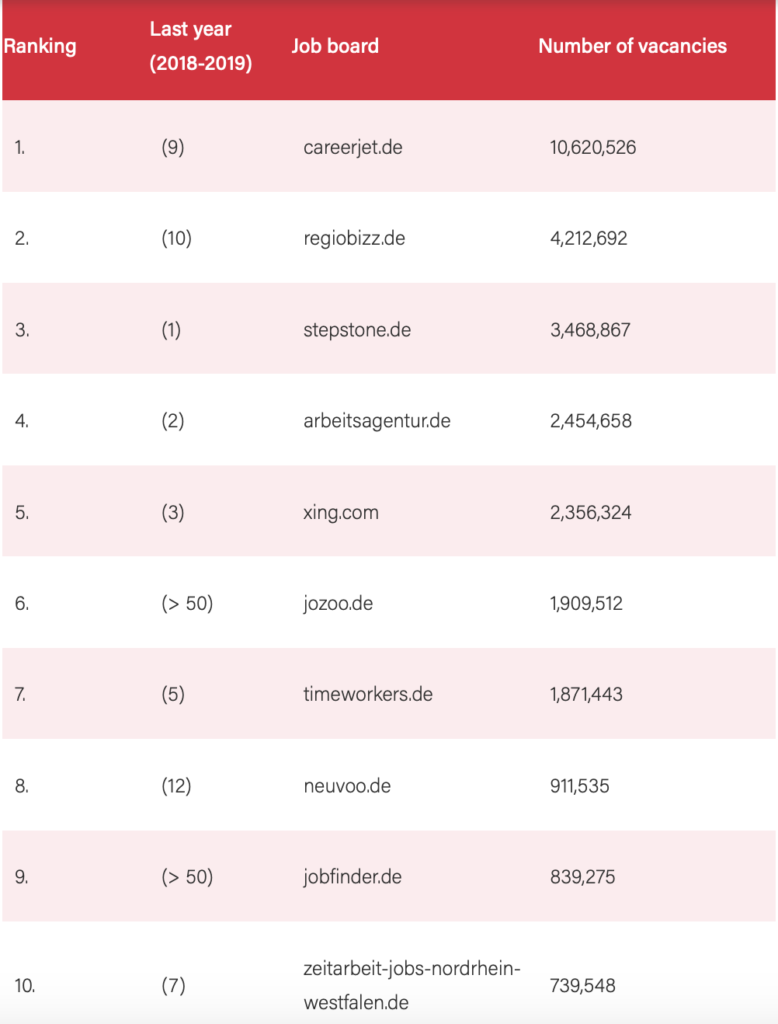Select jozoo.de in row six
778x1024 pixels.
pyautogui.click(x=338, y=604)
